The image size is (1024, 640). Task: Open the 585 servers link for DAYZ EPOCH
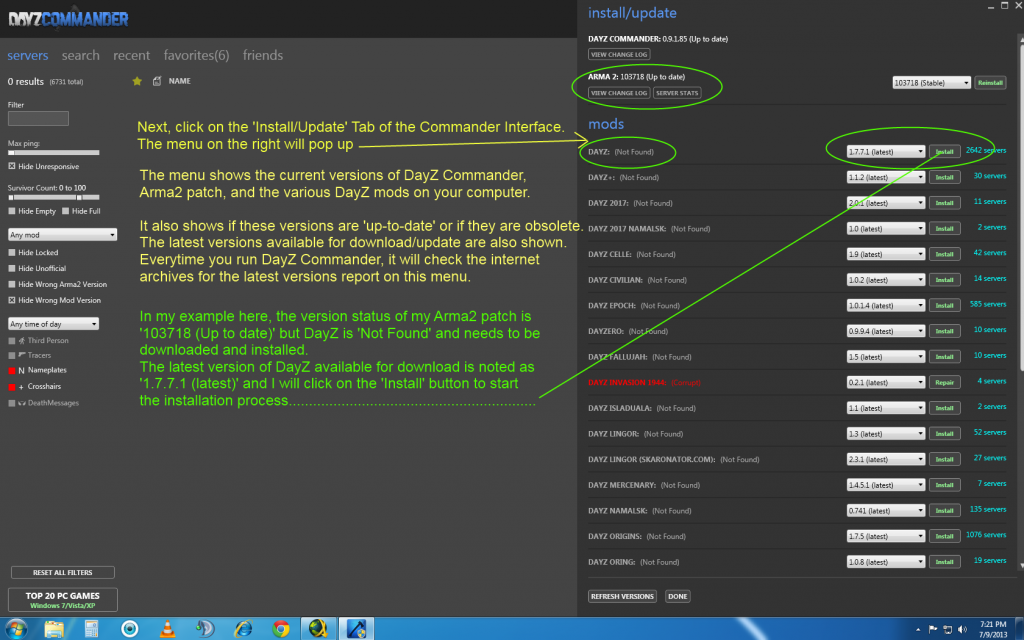987,304
